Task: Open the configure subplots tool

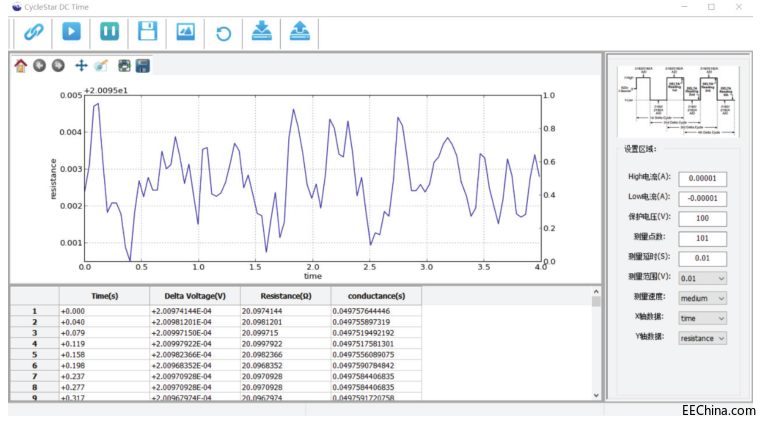Action: pos(124,66)
